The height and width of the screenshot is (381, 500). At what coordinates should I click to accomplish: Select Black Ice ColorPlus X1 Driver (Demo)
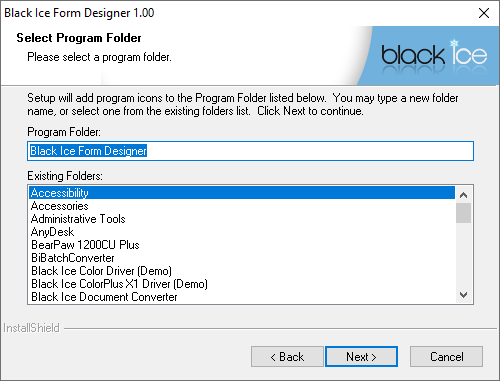242,284
